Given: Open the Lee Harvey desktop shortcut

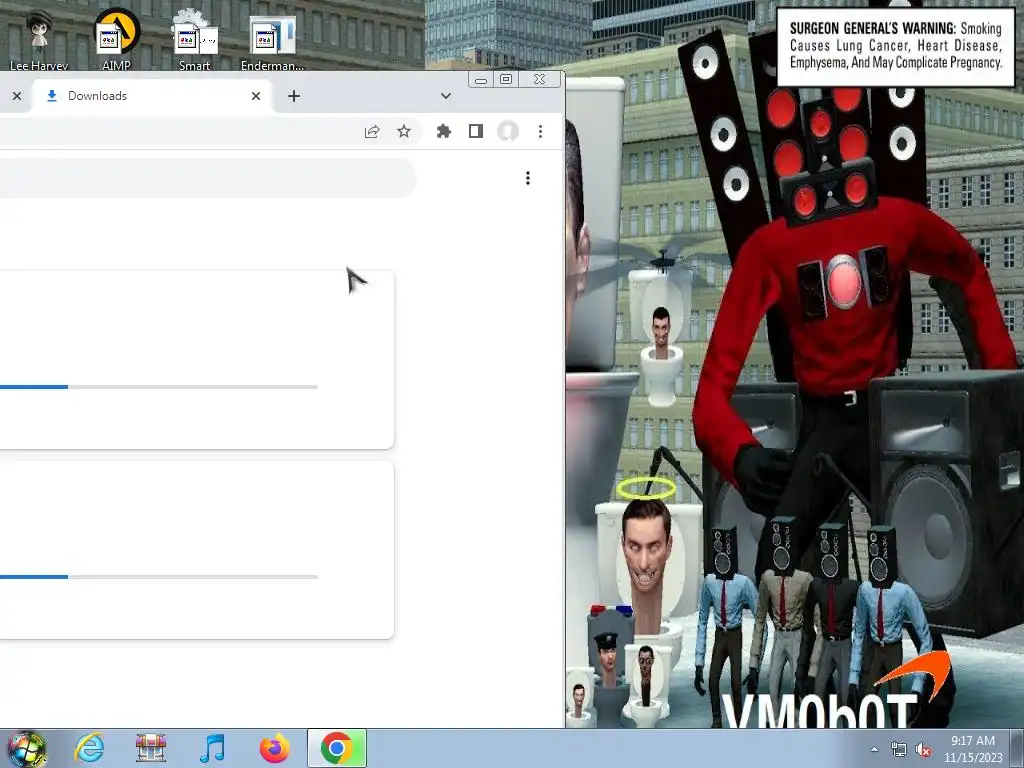Looking at the screenshot, I should [39, 40].
